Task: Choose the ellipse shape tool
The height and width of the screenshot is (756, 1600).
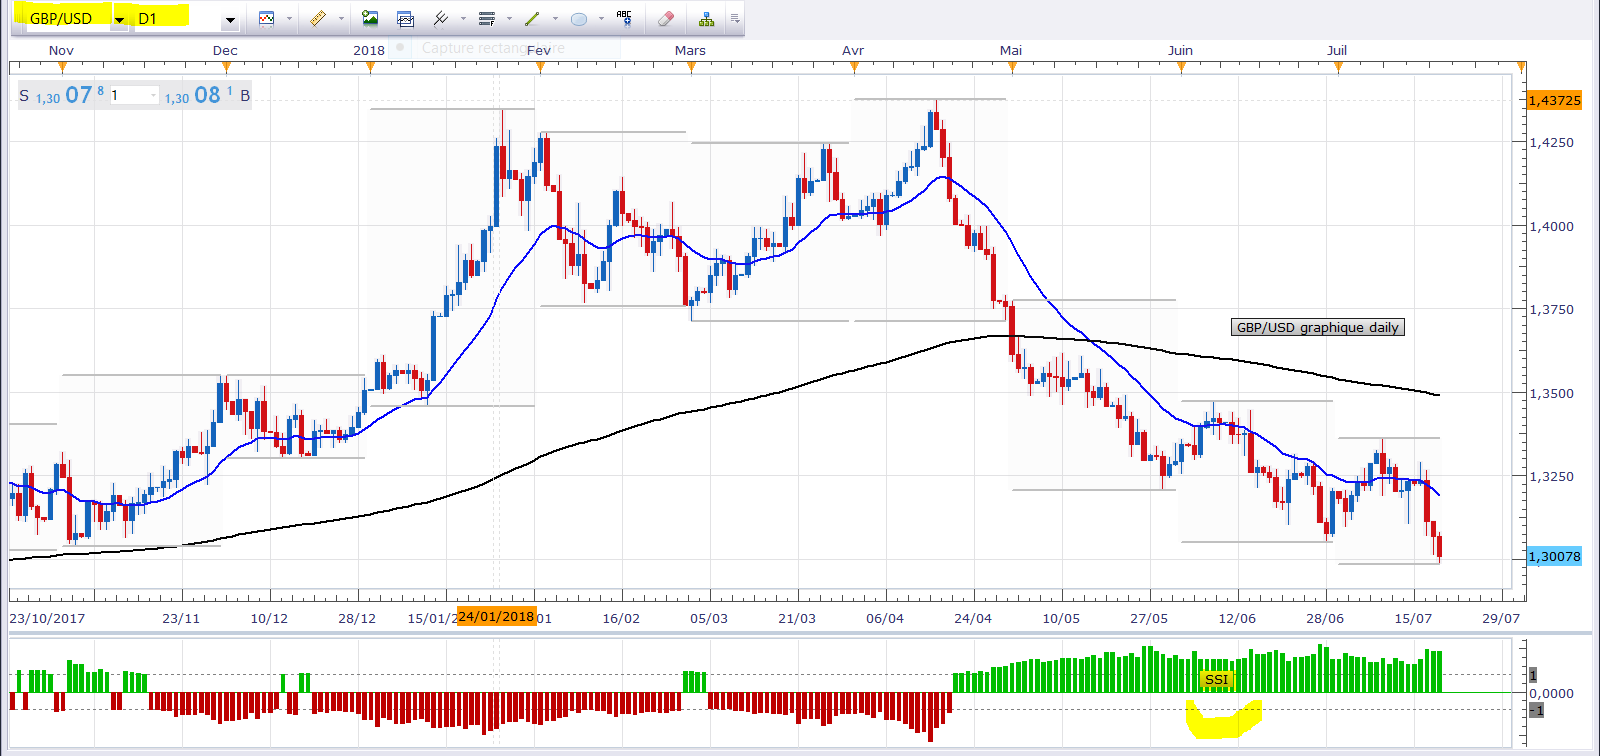Action: 578,18
